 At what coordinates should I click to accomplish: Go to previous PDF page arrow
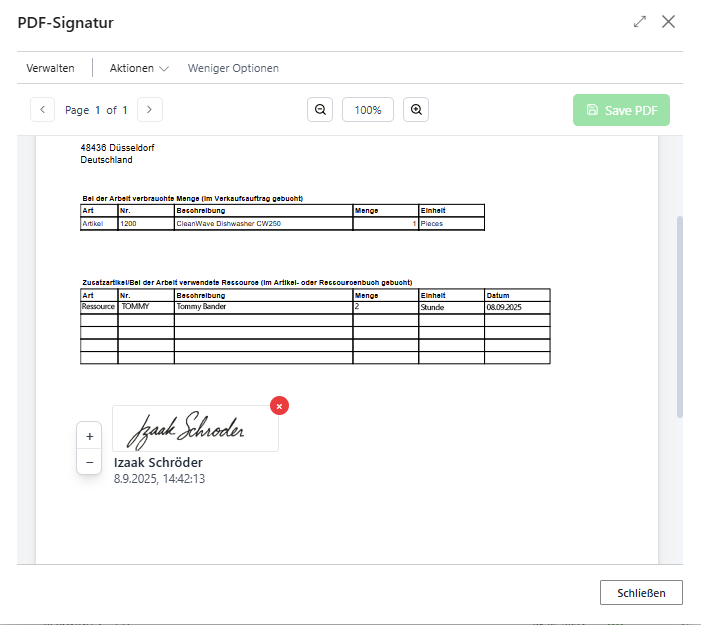(x=42, y=110)
